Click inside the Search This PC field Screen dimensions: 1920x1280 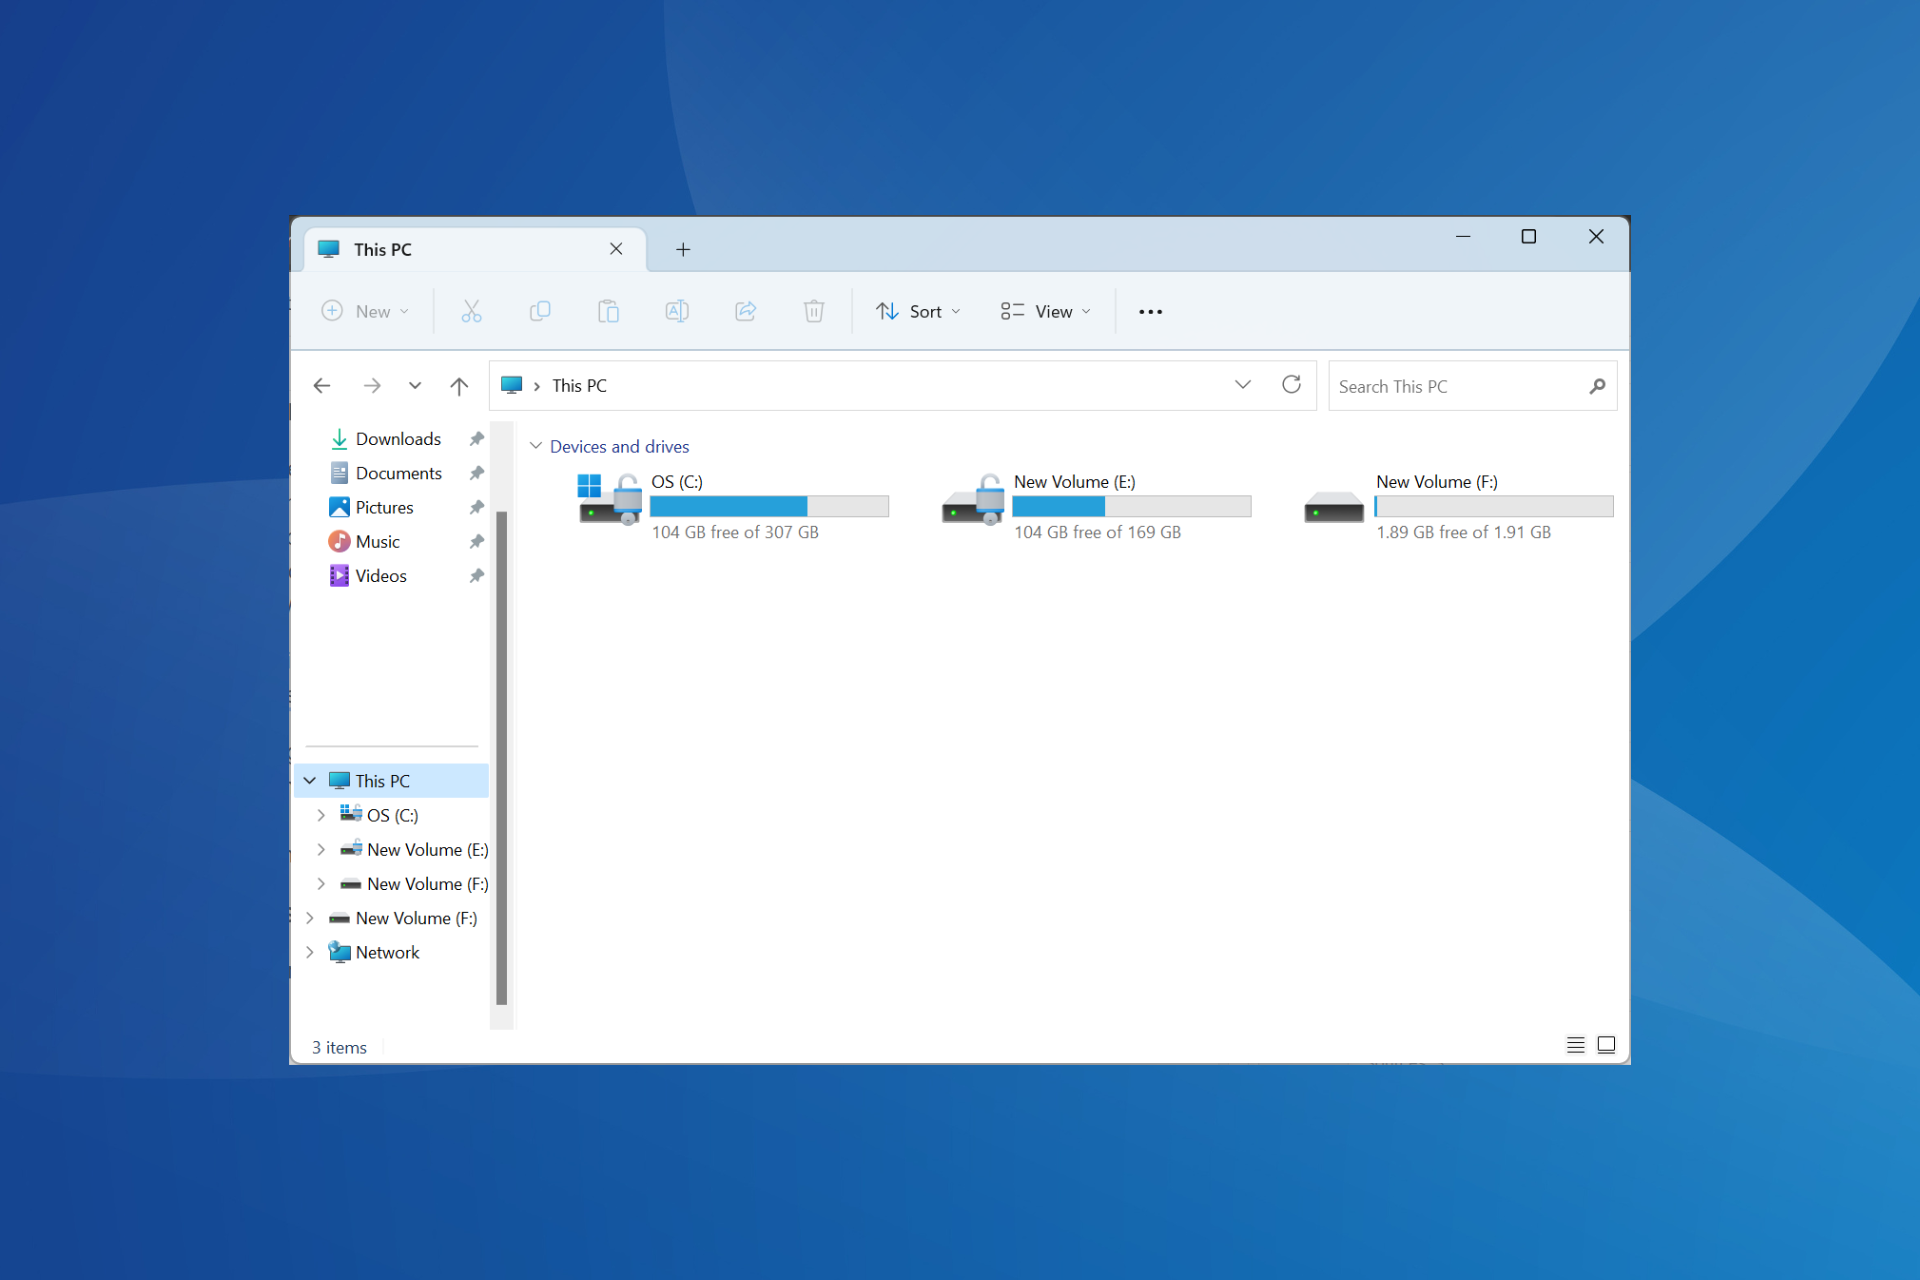click(1450, 386)
